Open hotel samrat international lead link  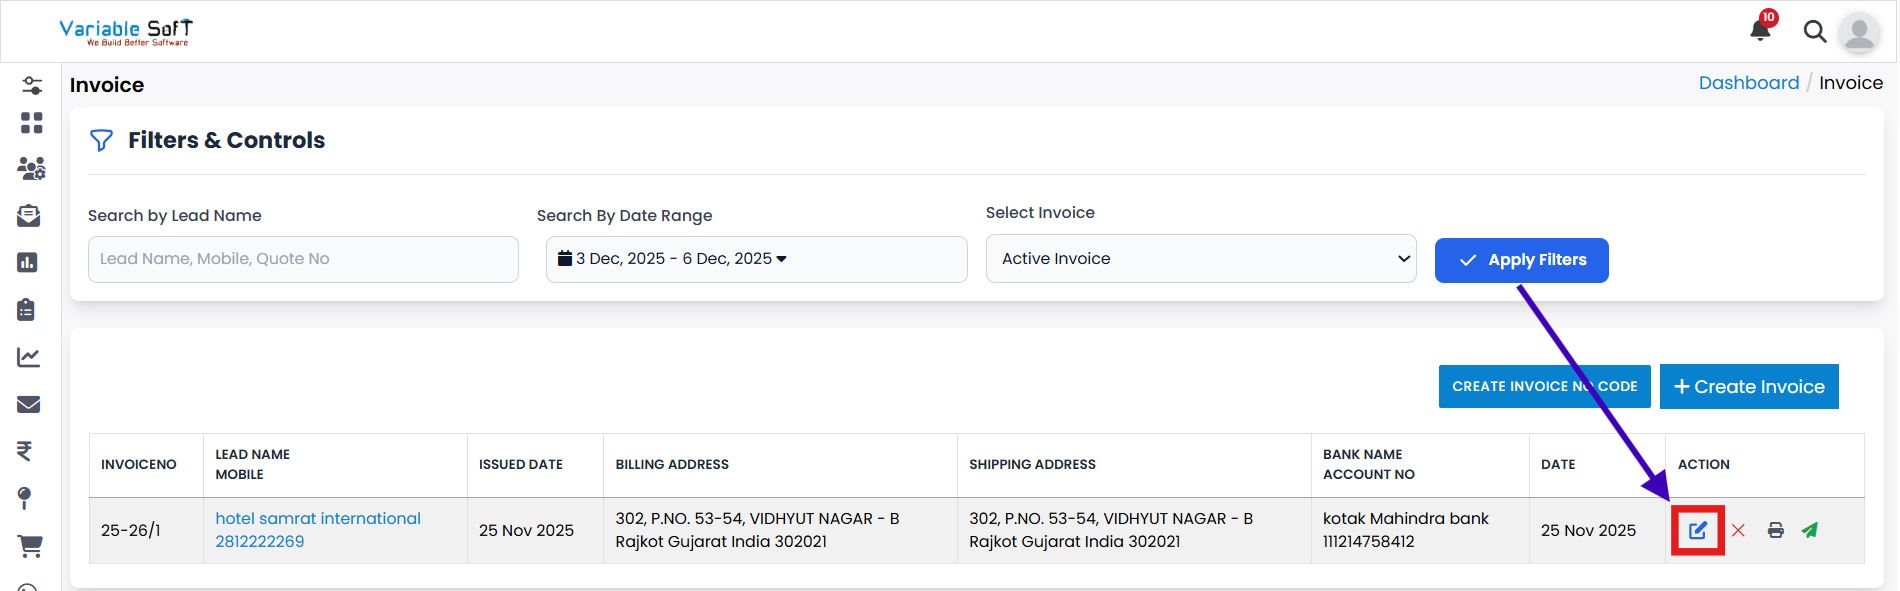(318, 518)
